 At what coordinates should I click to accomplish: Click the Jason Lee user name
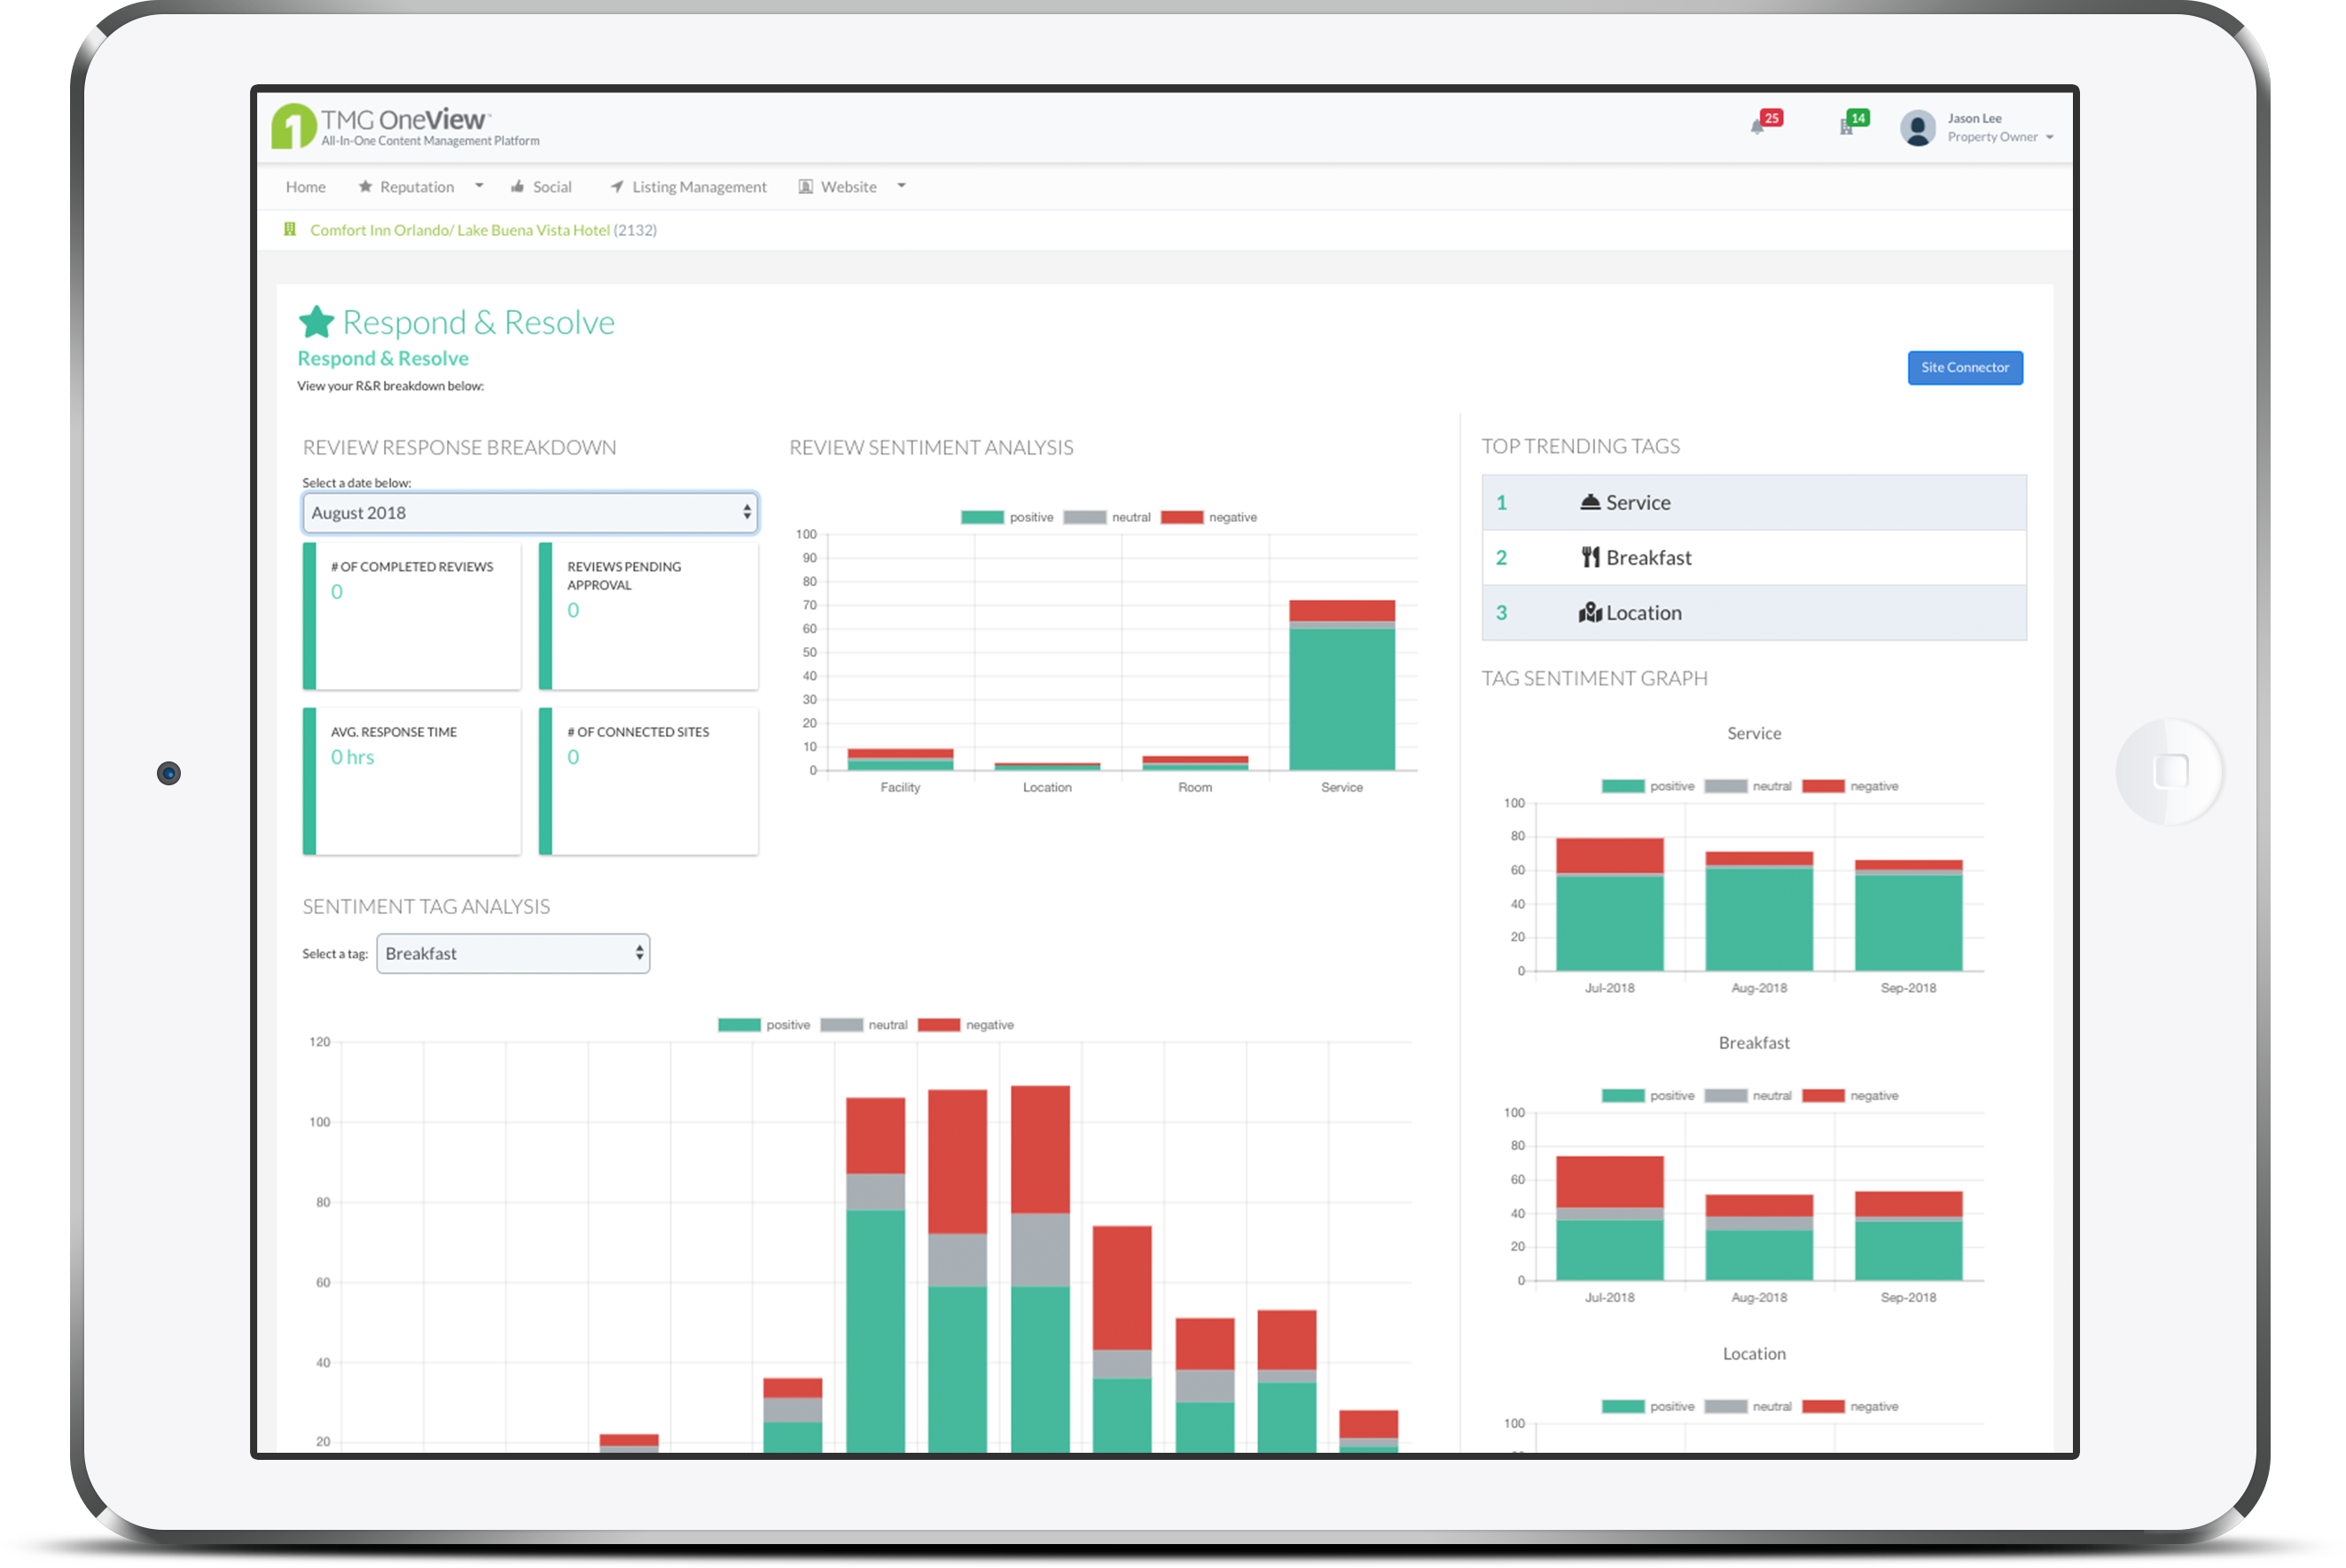coord(1974,118)
